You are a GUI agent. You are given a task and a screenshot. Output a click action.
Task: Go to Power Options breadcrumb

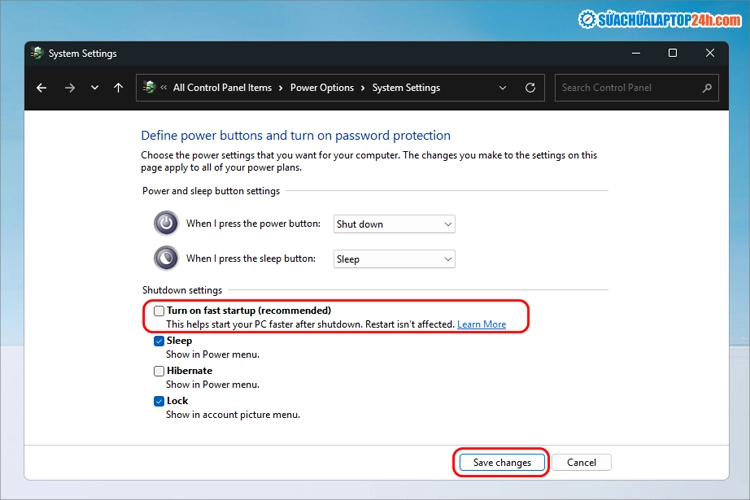322,88
